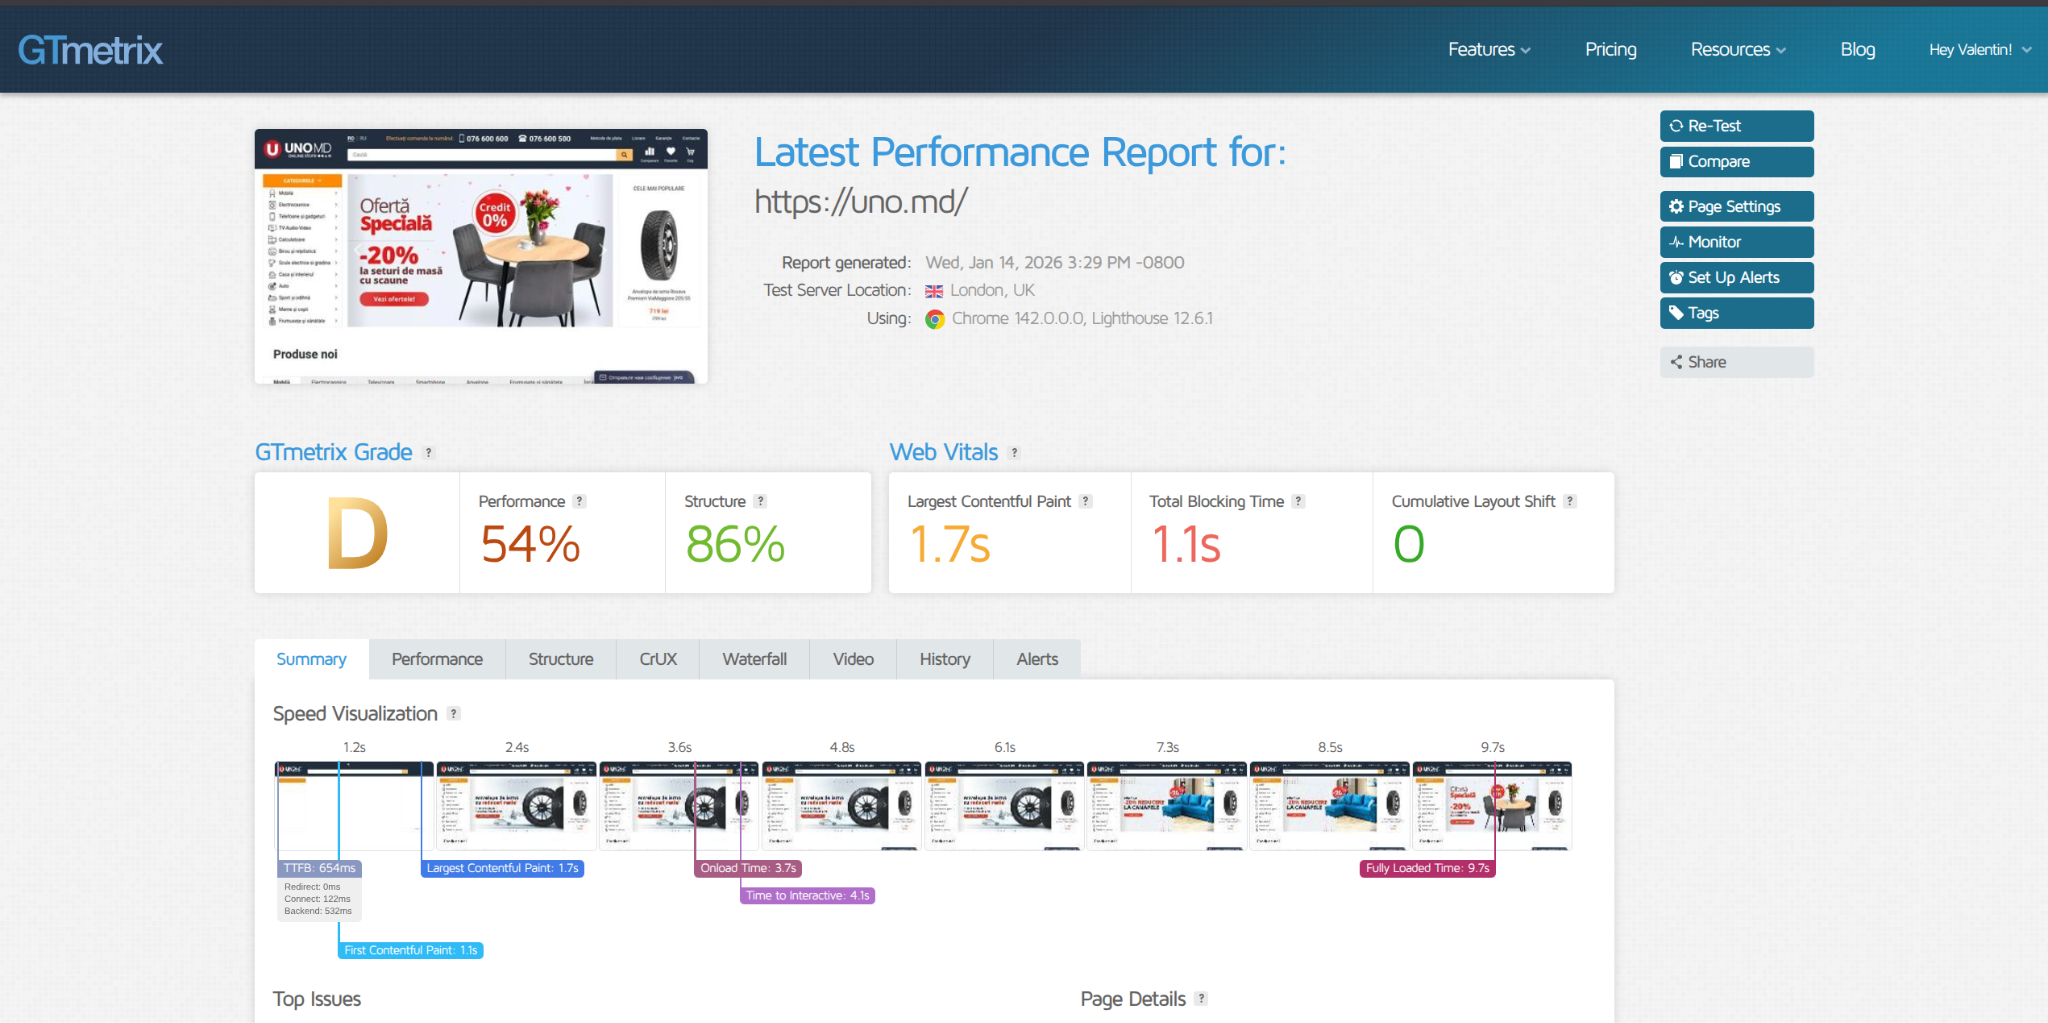Open Total Blocking Time help icon
This screenshot has height=1023, width=2048.
pos(1298,502)
